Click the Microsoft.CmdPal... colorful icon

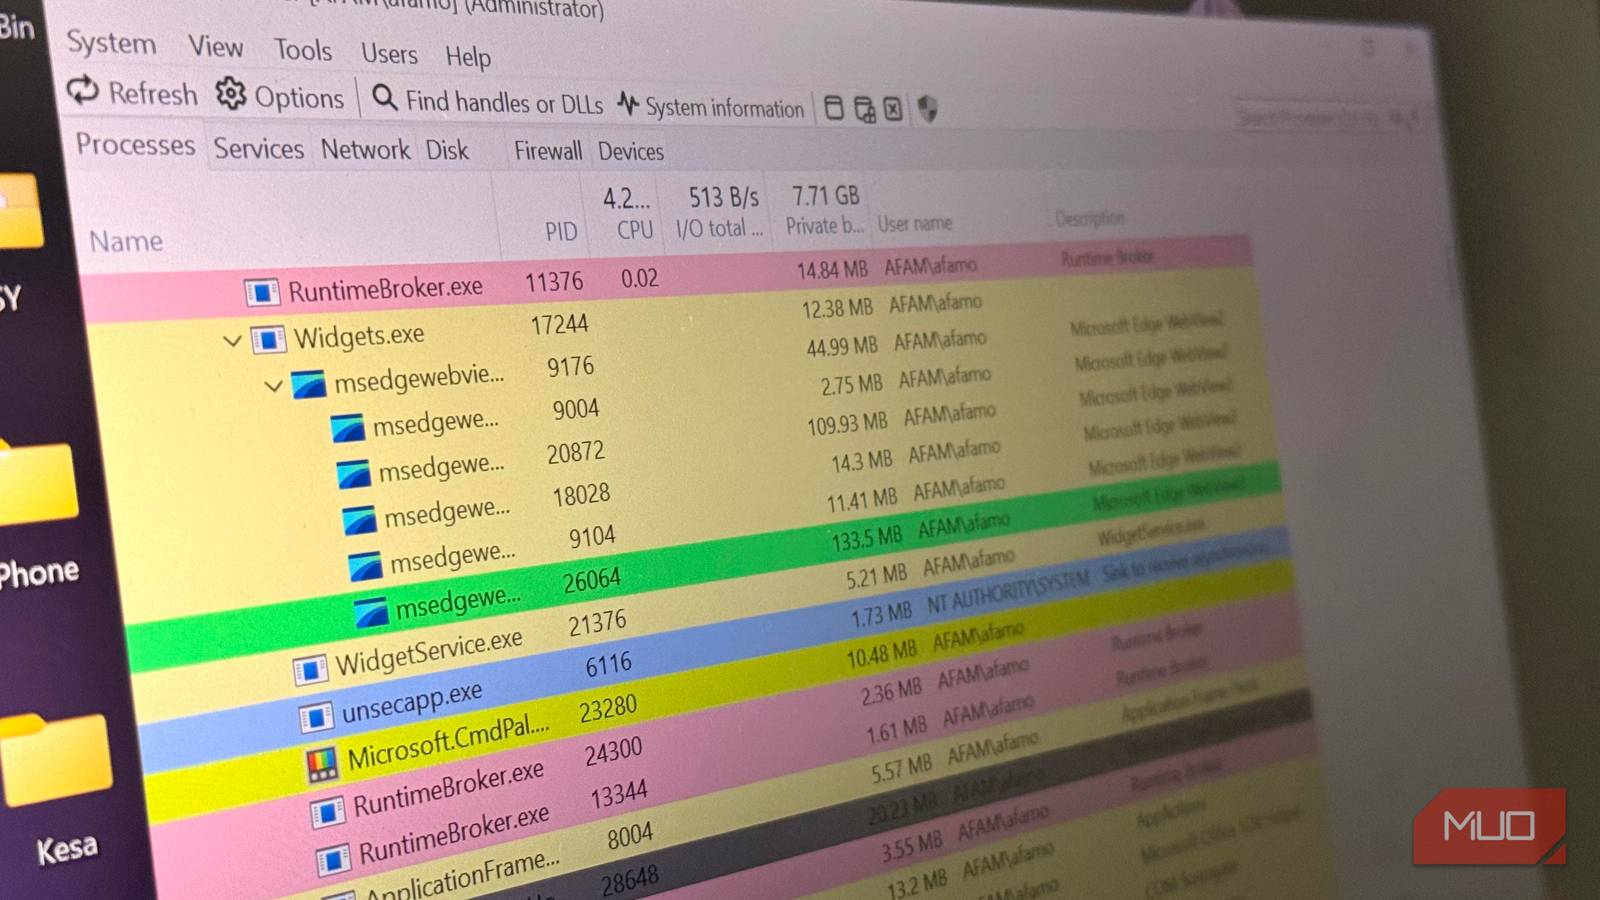[x=322, y=764]
